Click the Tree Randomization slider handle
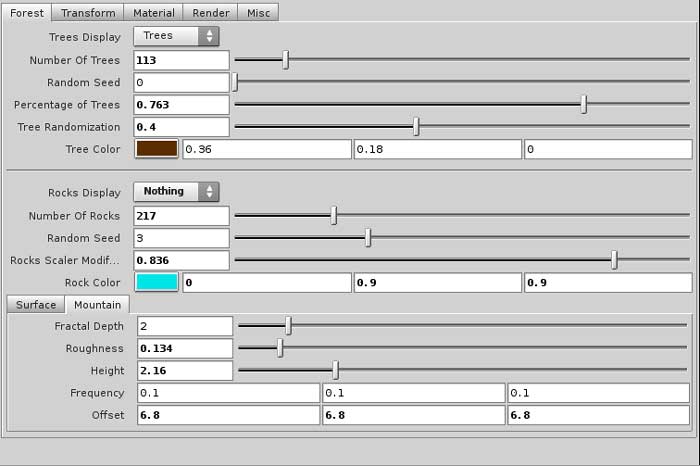 (x=416, y=126)
